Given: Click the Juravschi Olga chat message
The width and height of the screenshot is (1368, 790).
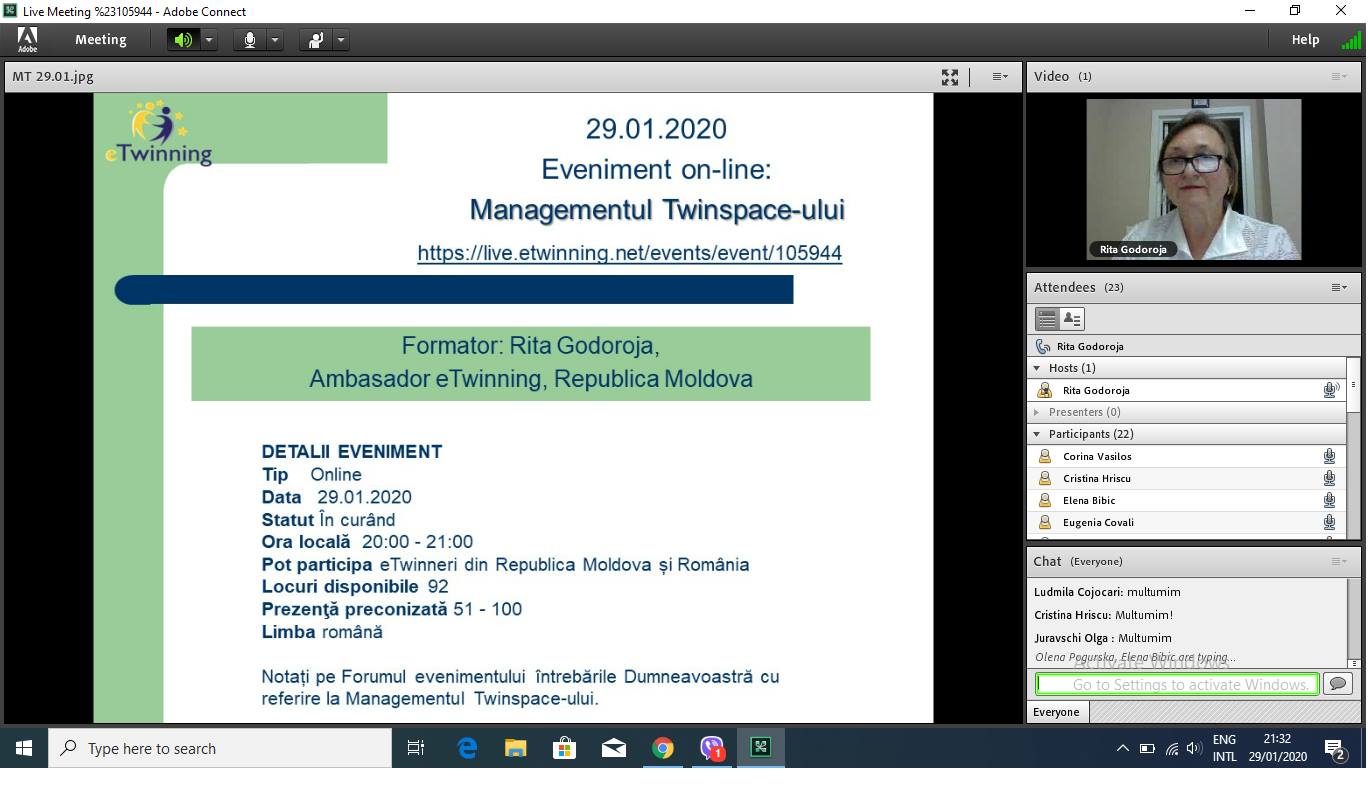Looking at the screenshot, I should click(x=1103, y=638).
